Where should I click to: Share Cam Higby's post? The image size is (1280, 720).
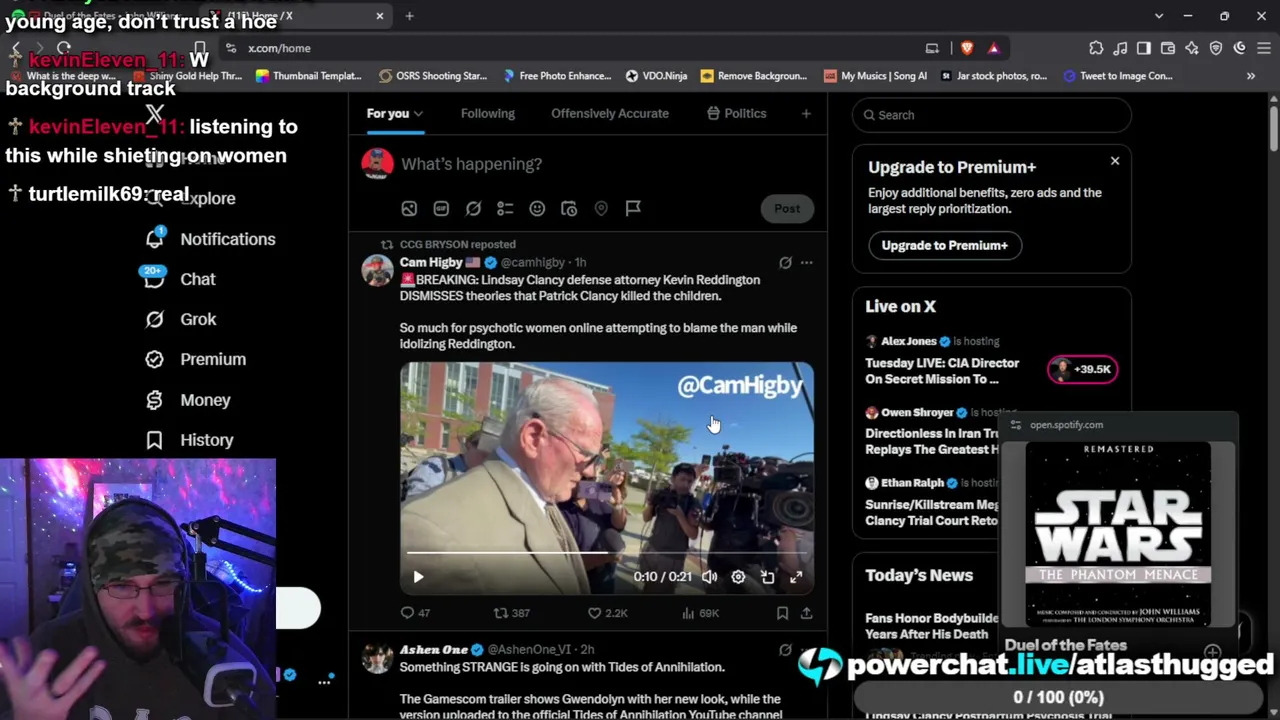[x=806, y=613]
